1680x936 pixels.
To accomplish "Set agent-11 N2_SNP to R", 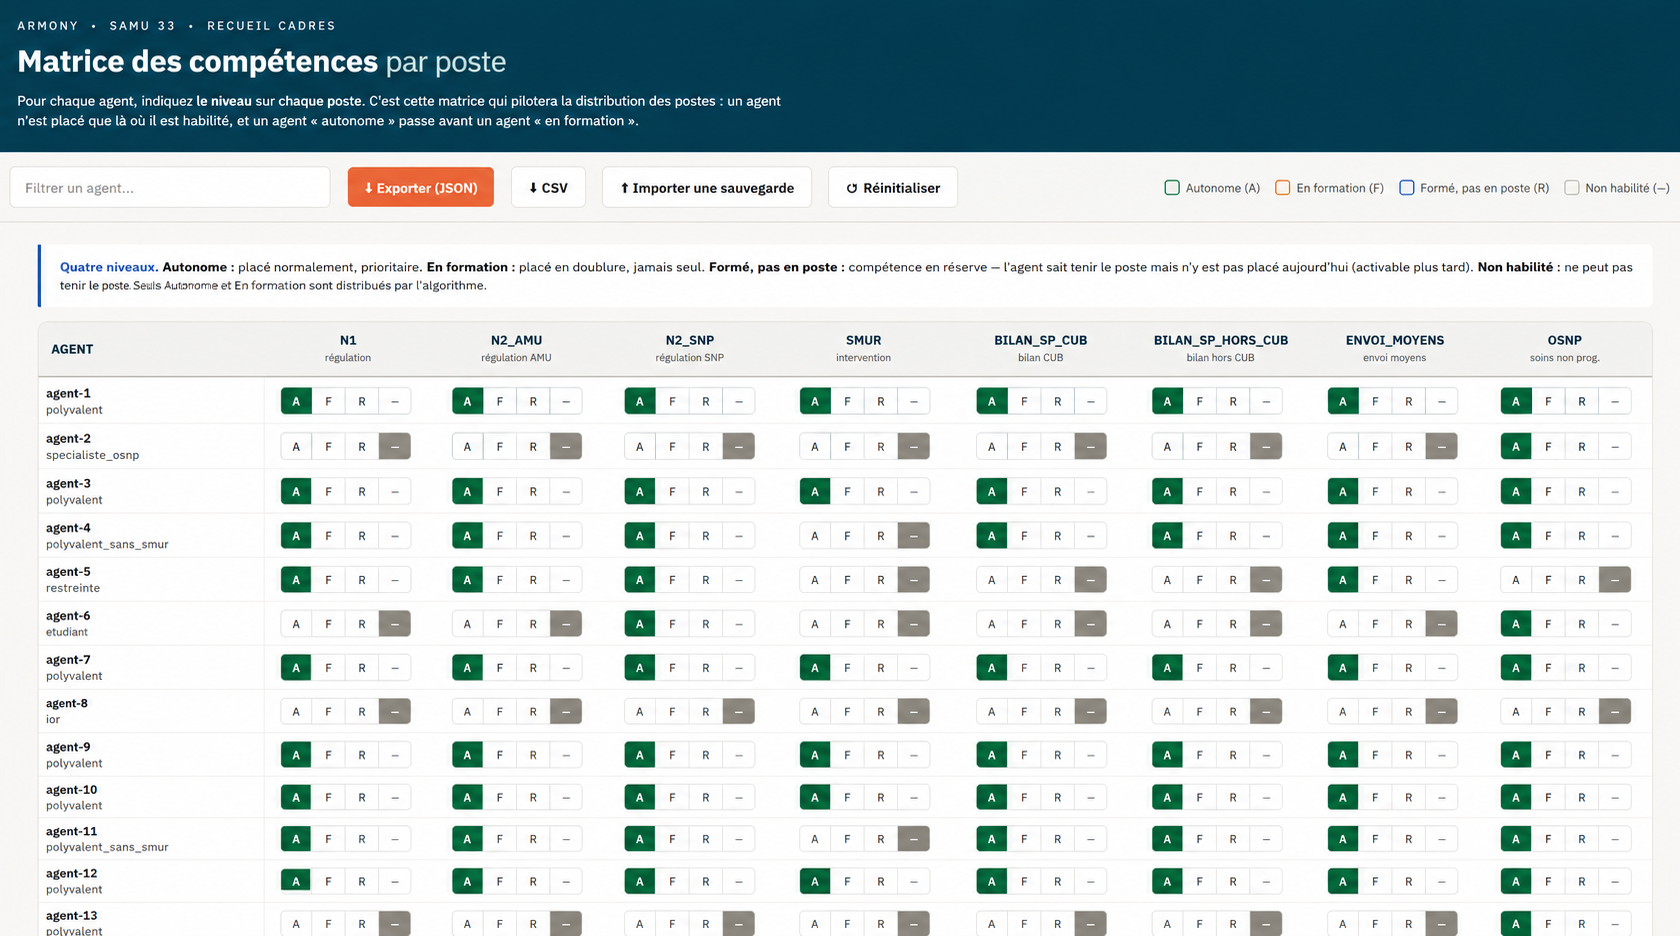I will tap(706, 839).
